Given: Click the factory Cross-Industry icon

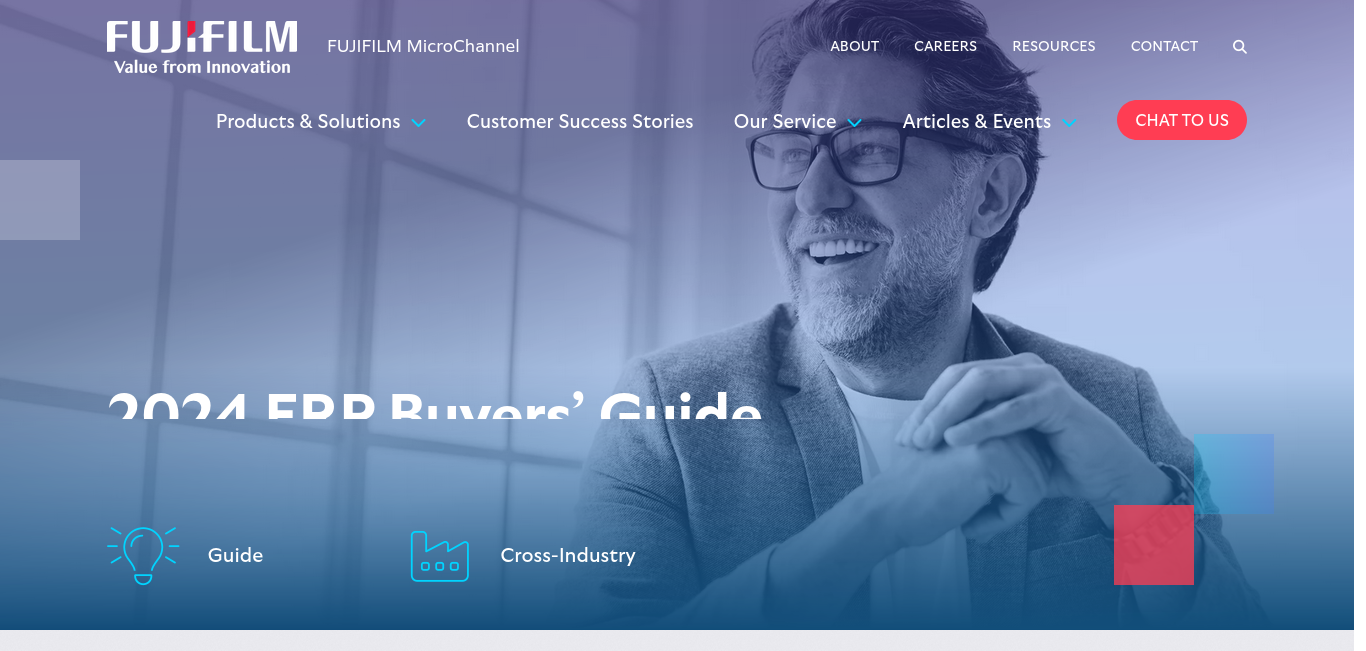Looking at the screenshot, I should (x=440, y=556).
